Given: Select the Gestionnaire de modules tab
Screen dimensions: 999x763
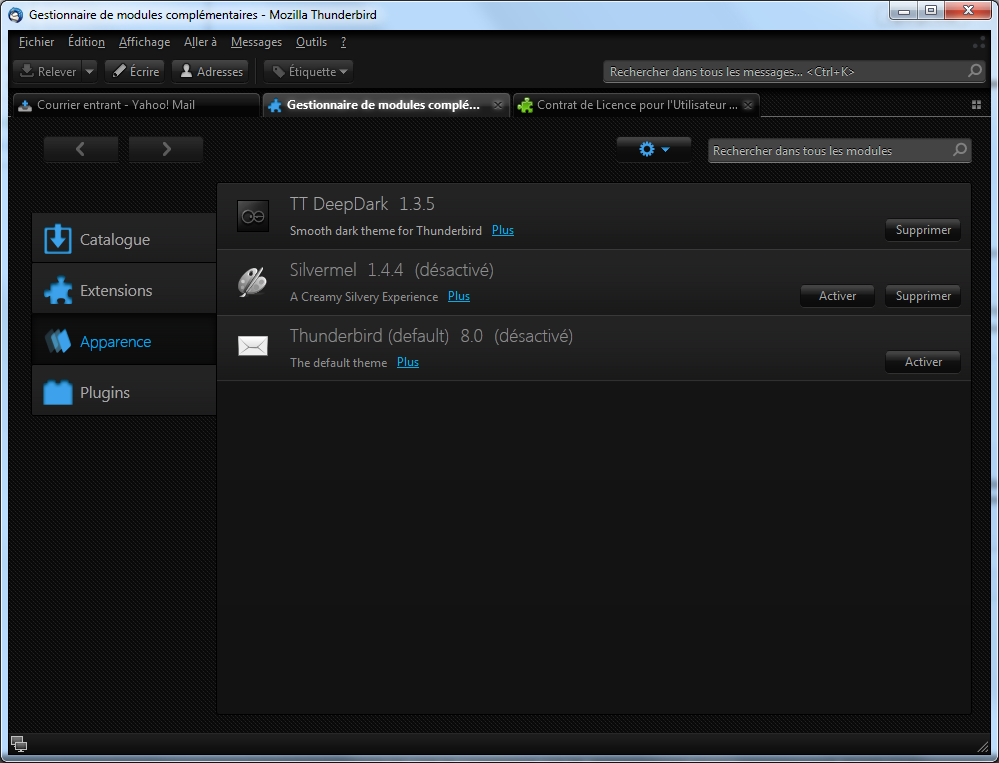Looking at the screenshot, I should coord(386,105).
